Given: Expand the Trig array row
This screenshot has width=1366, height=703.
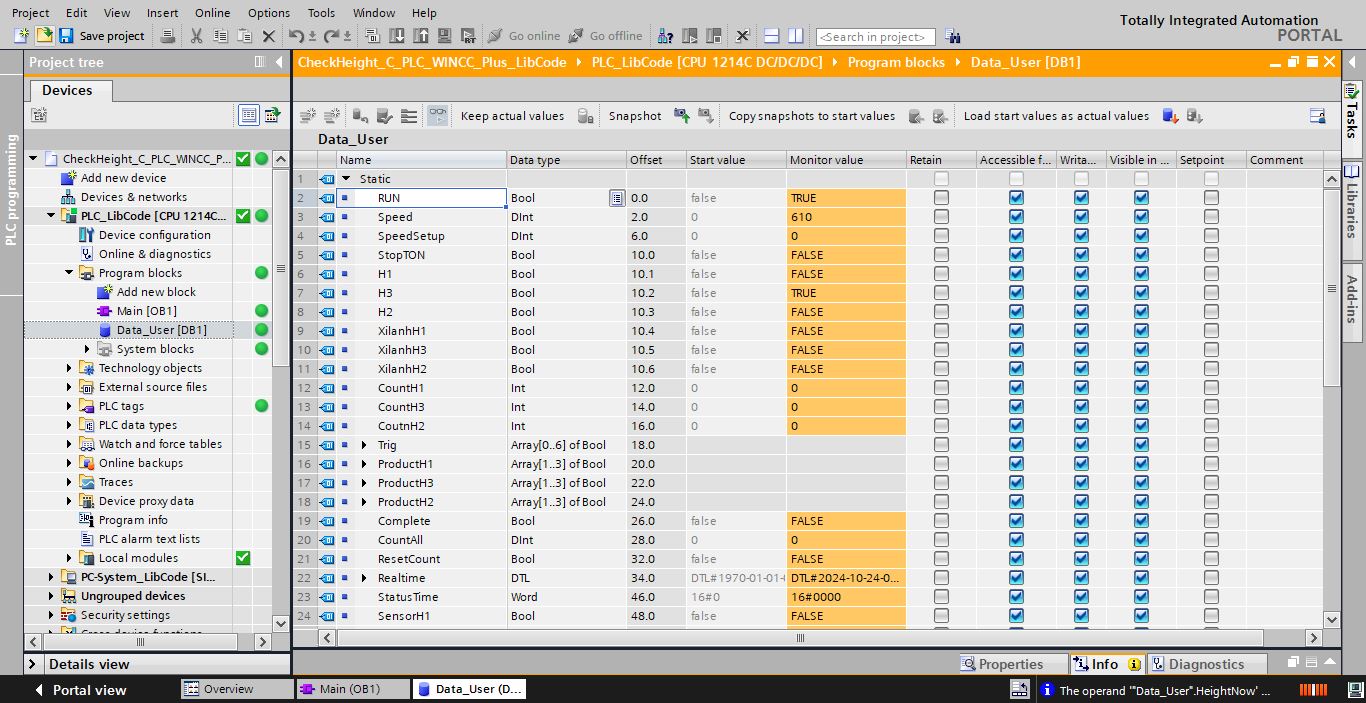Looking at the screenshot, I should (364, 445).
